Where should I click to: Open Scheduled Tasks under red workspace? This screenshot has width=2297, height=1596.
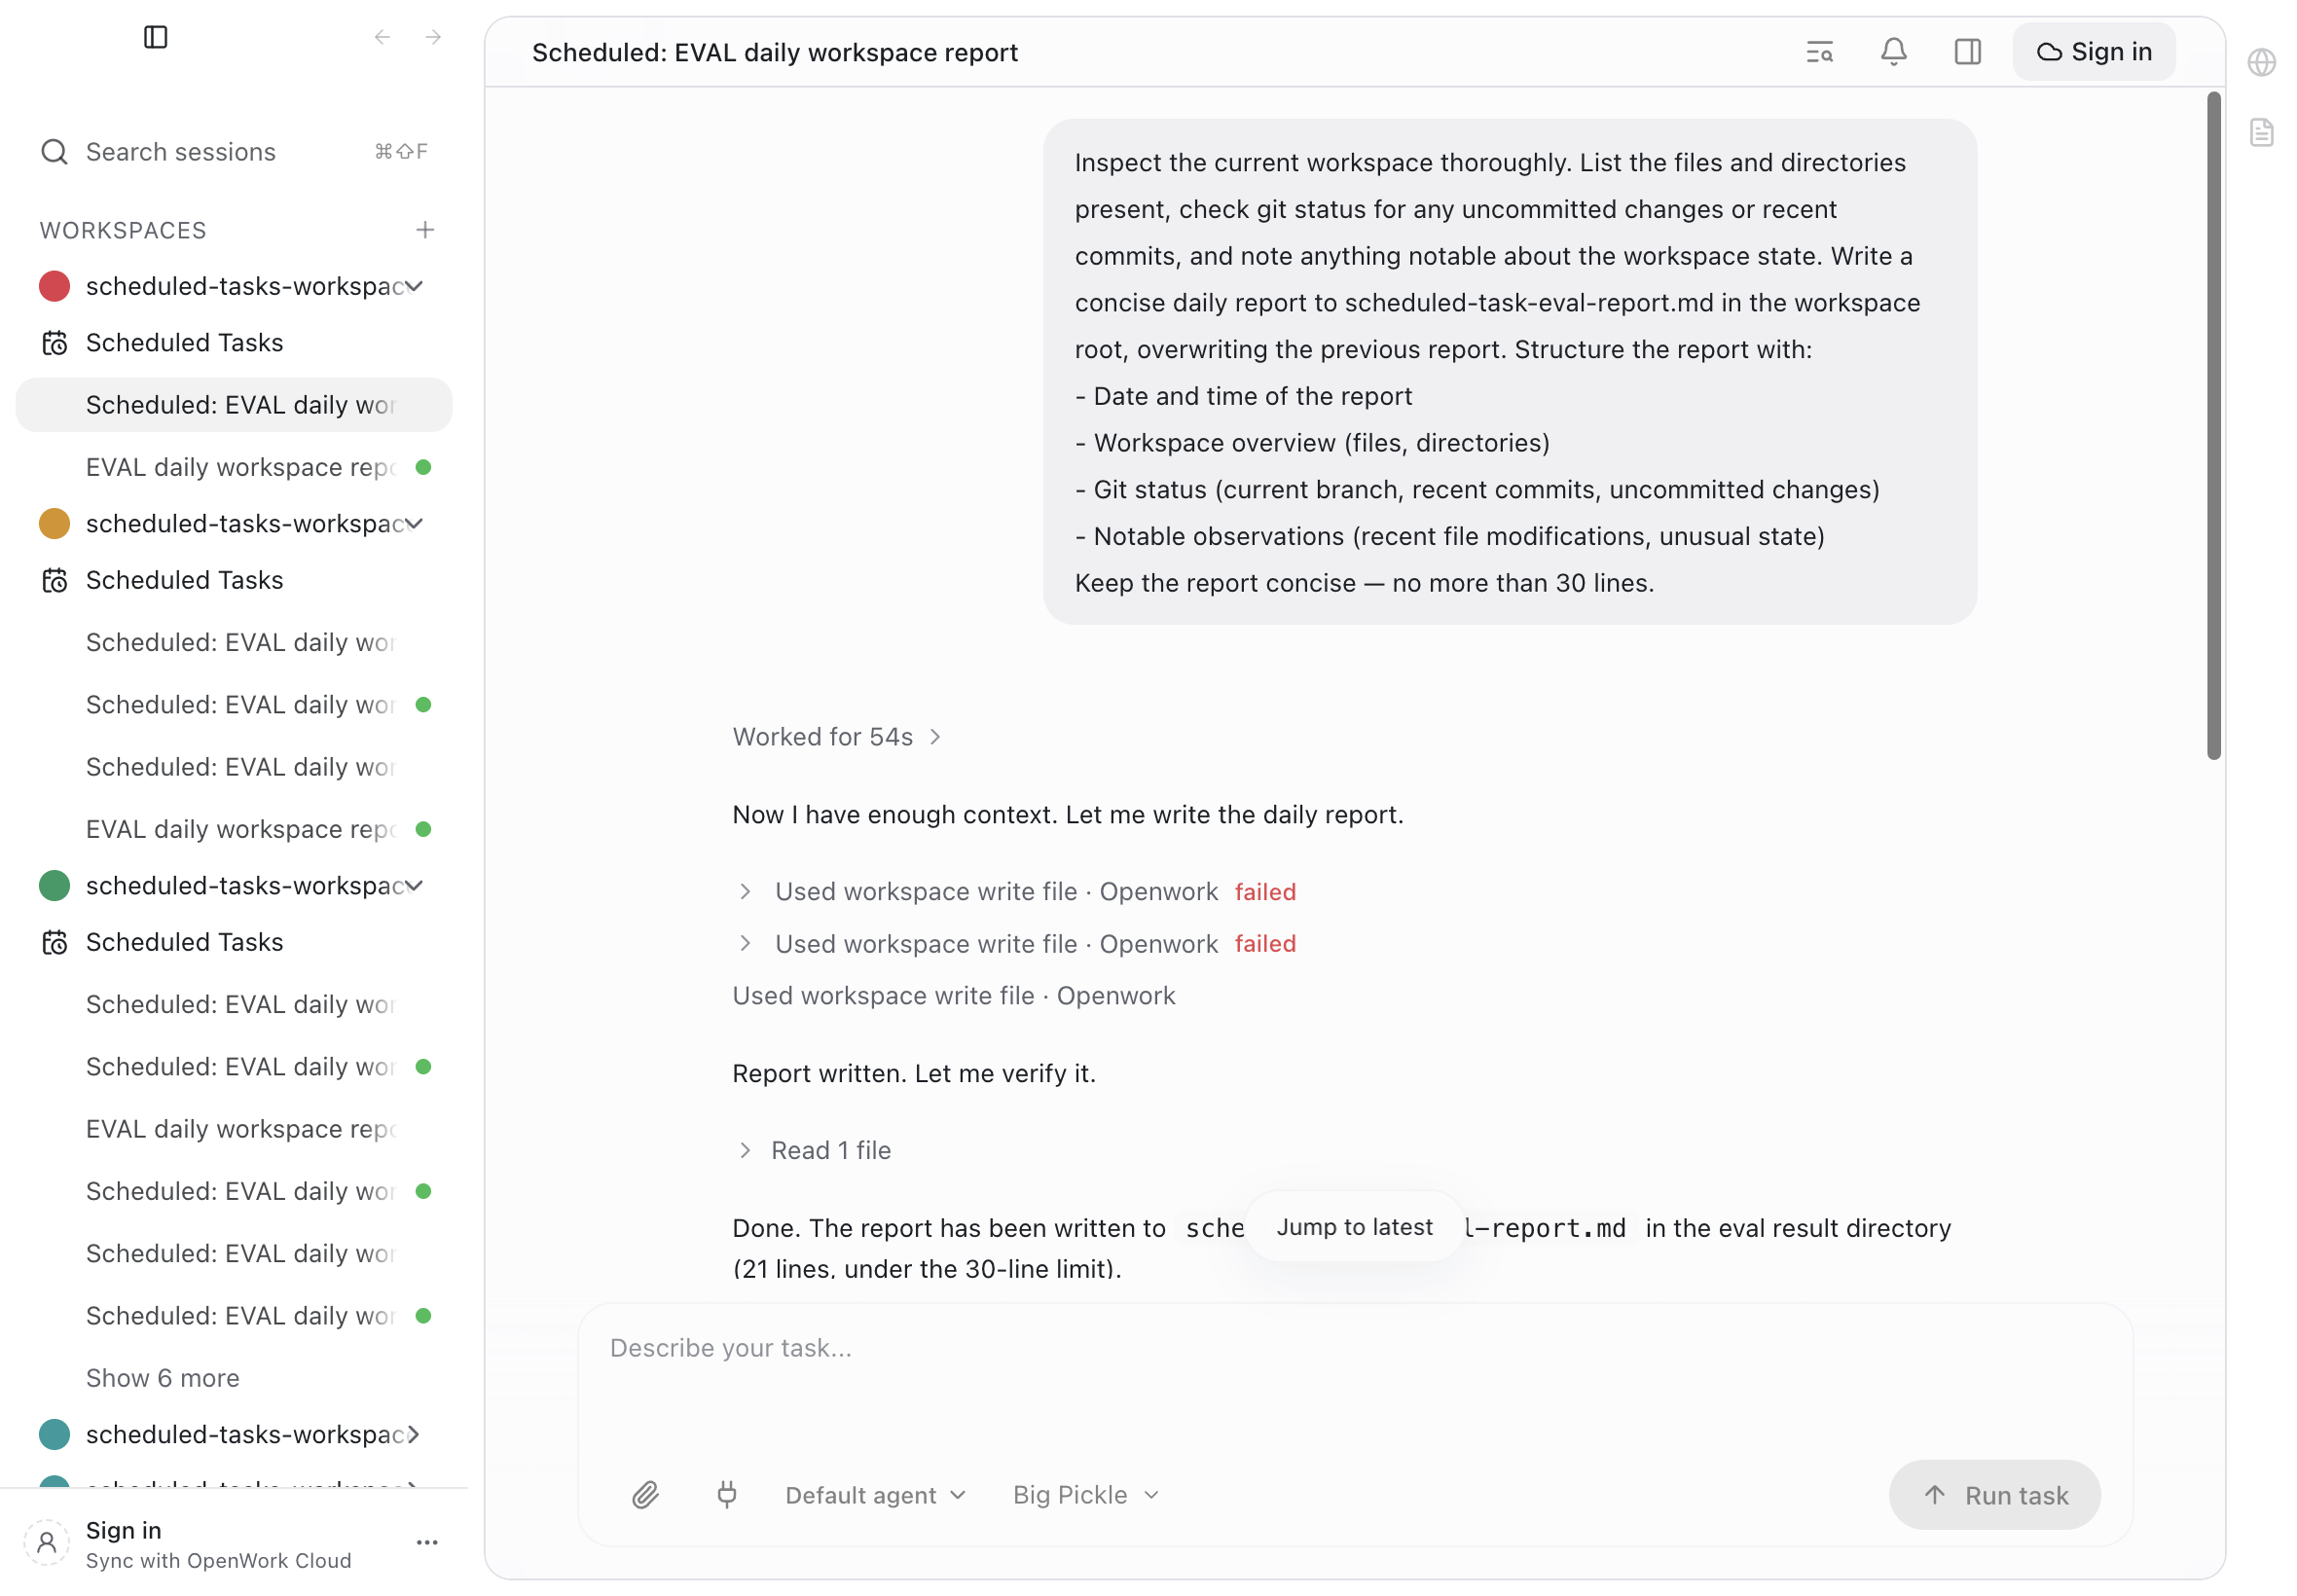pyautogui.click(x=184, y=343)
